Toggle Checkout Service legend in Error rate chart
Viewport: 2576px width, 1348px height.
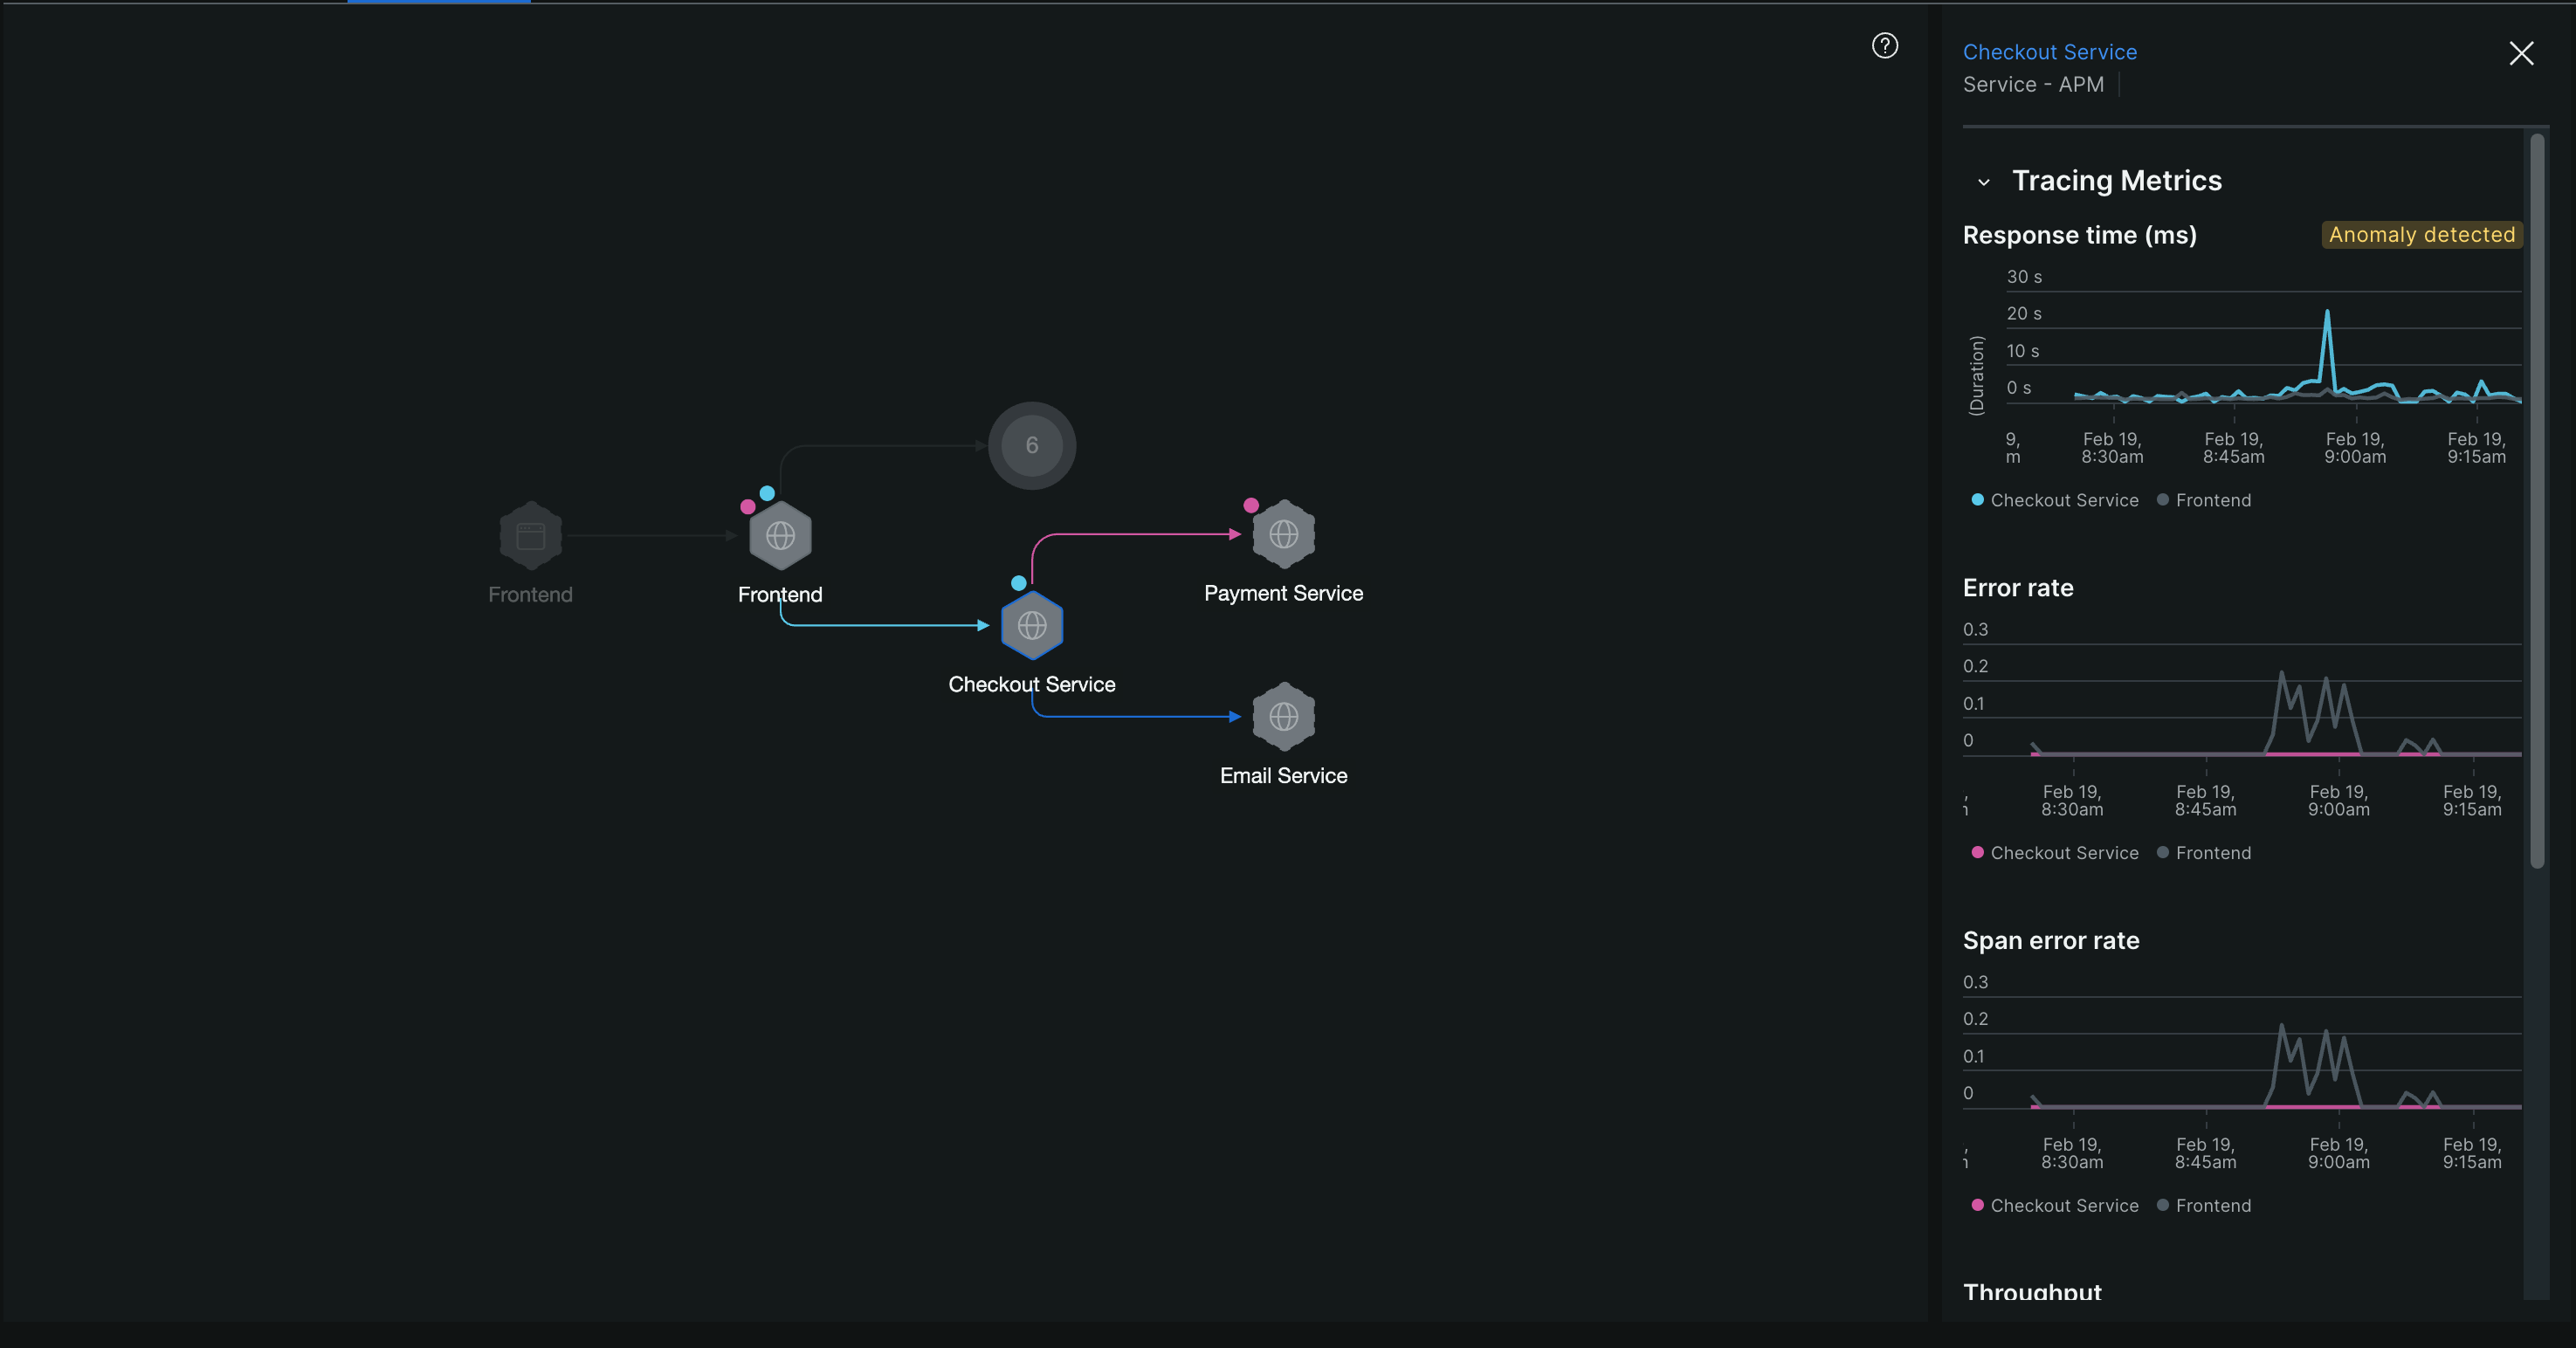[x=2054, y=853]
